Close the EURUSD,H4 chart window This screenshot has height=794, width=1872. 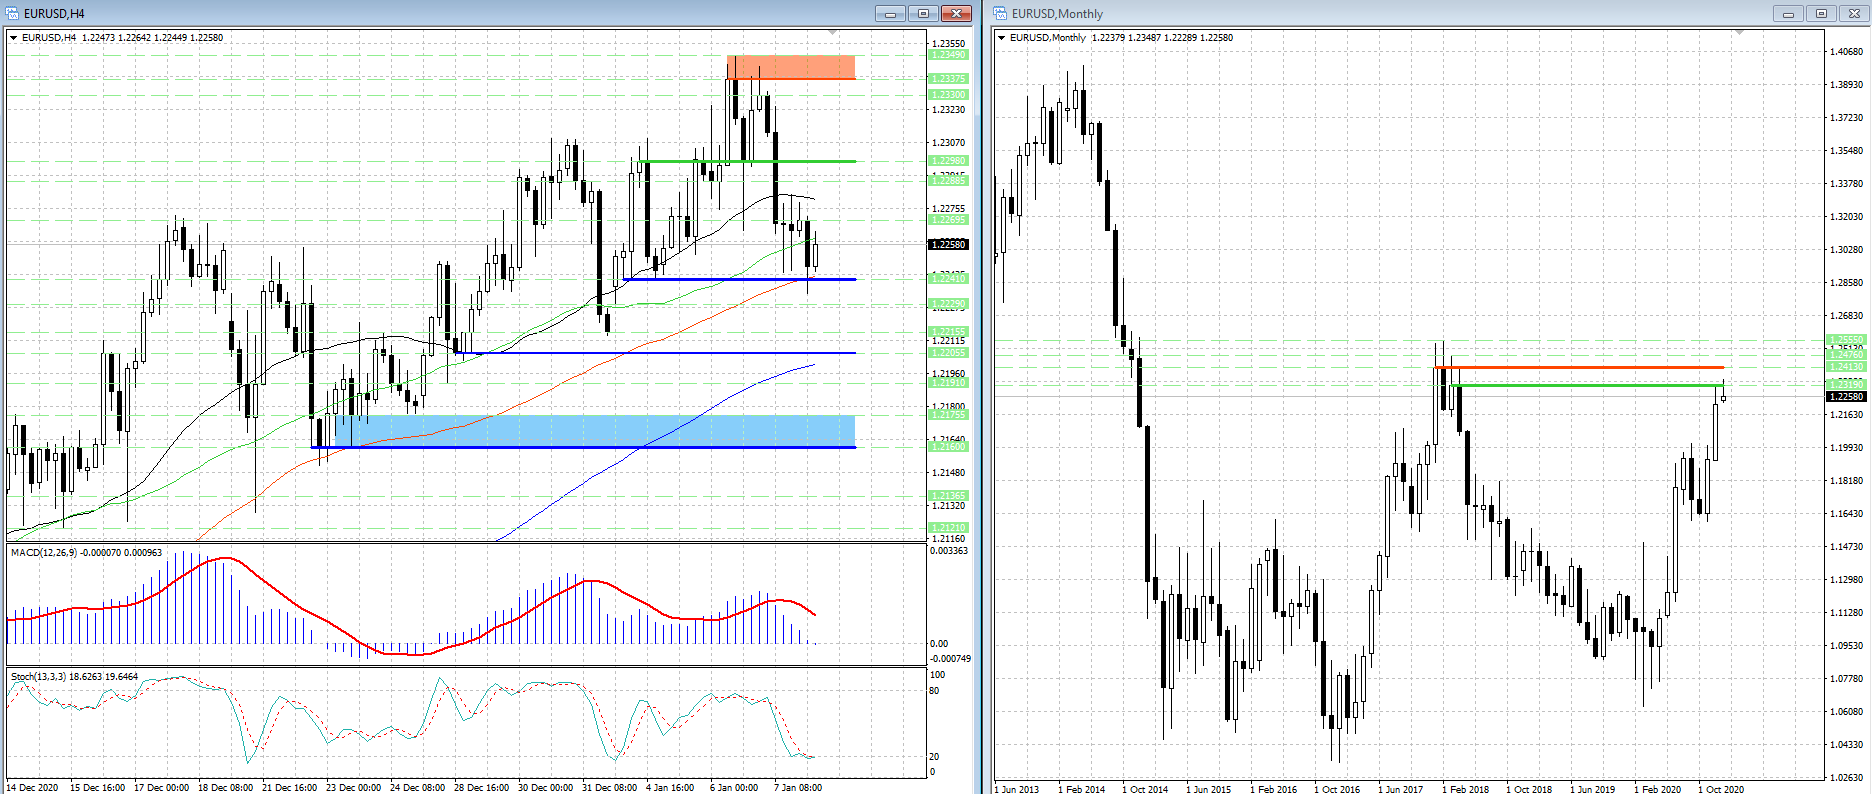pyautogui.click(x=957, y=13)
